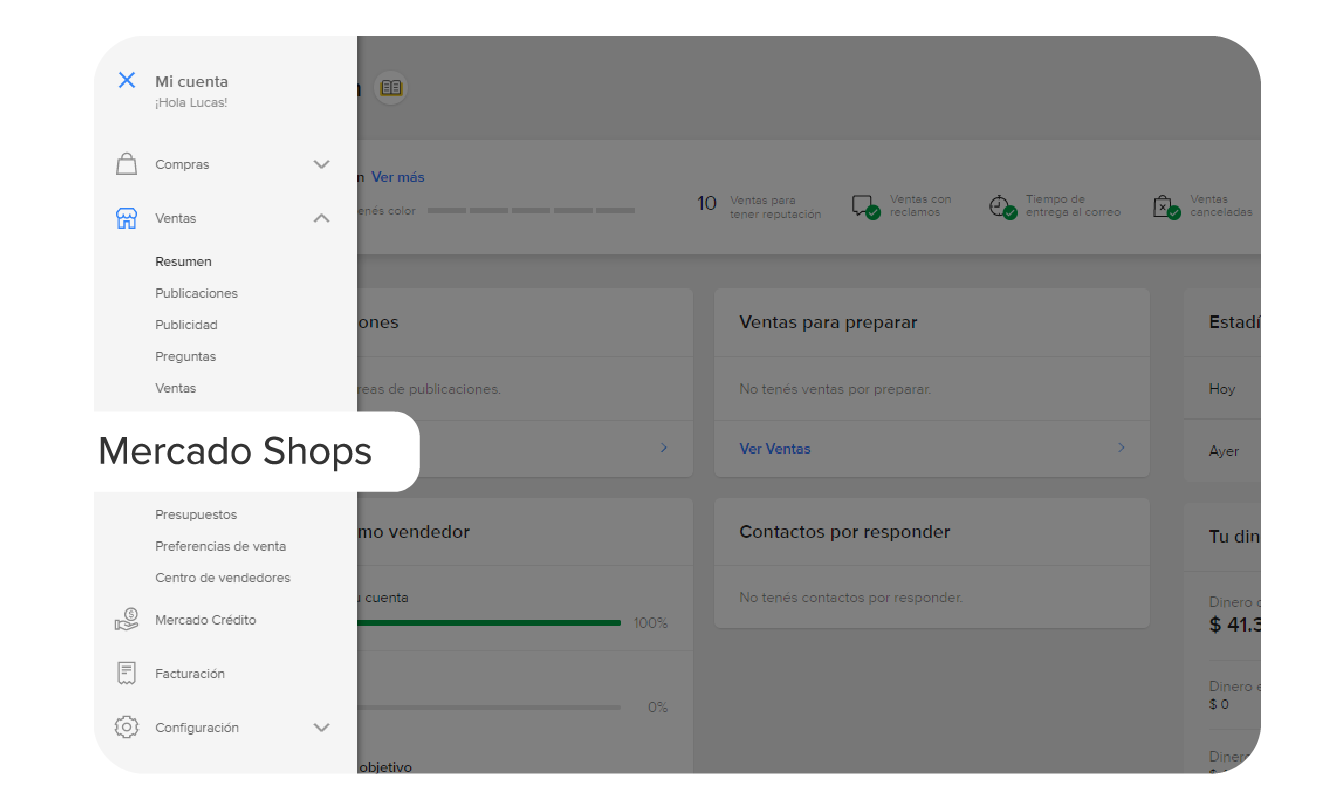Click the Ventas para preparar heading
The height and width of the screenshot is (811, 1319).
tap(828, 322)
